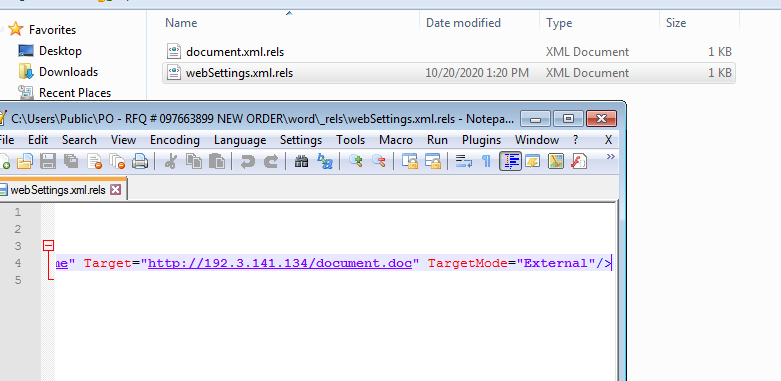Open the Run menu
Image resolution: width=781 pixels, height=381 pixels.
437,140
